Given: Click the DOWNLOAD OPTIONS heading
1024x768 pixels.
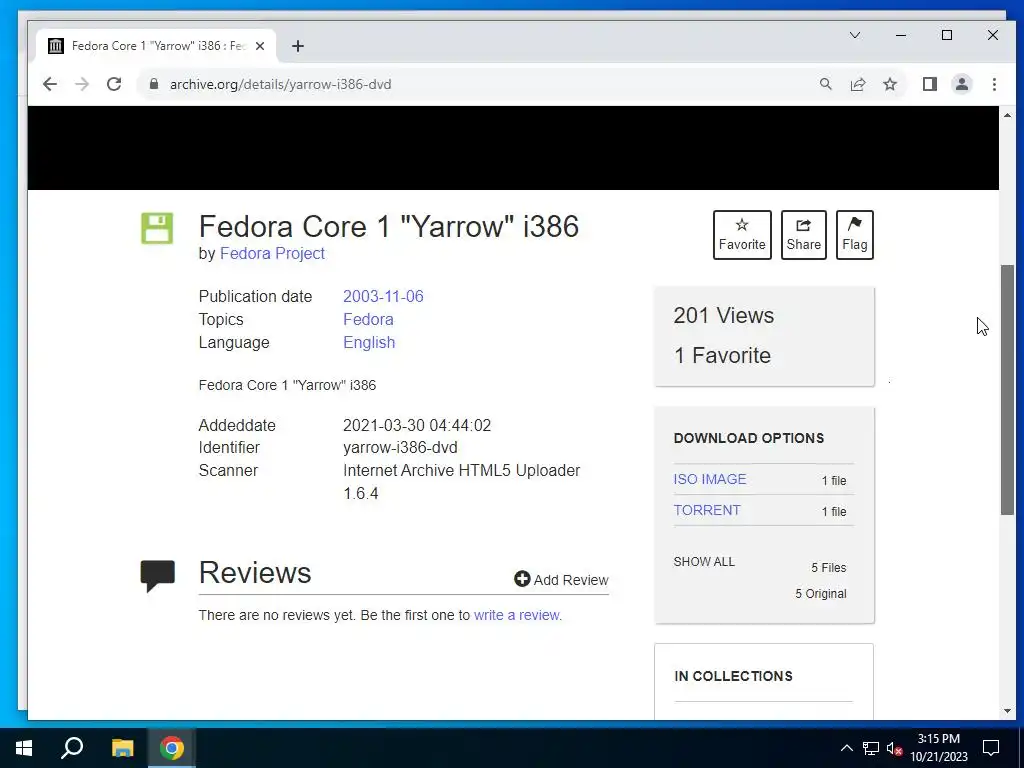Looking at the screenshot, I should click(x=748, y=438).
